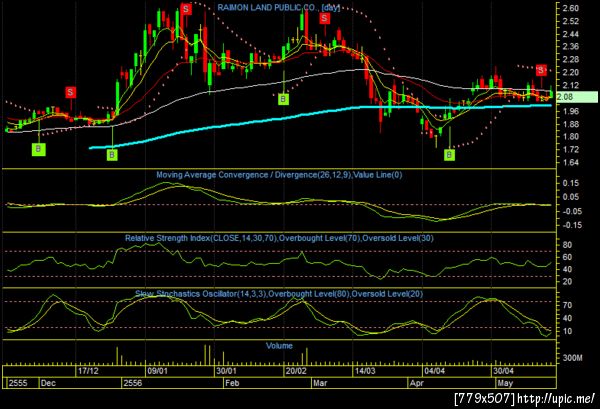Click the May month label
The image size is (600, 409).
tap(505, 383)
